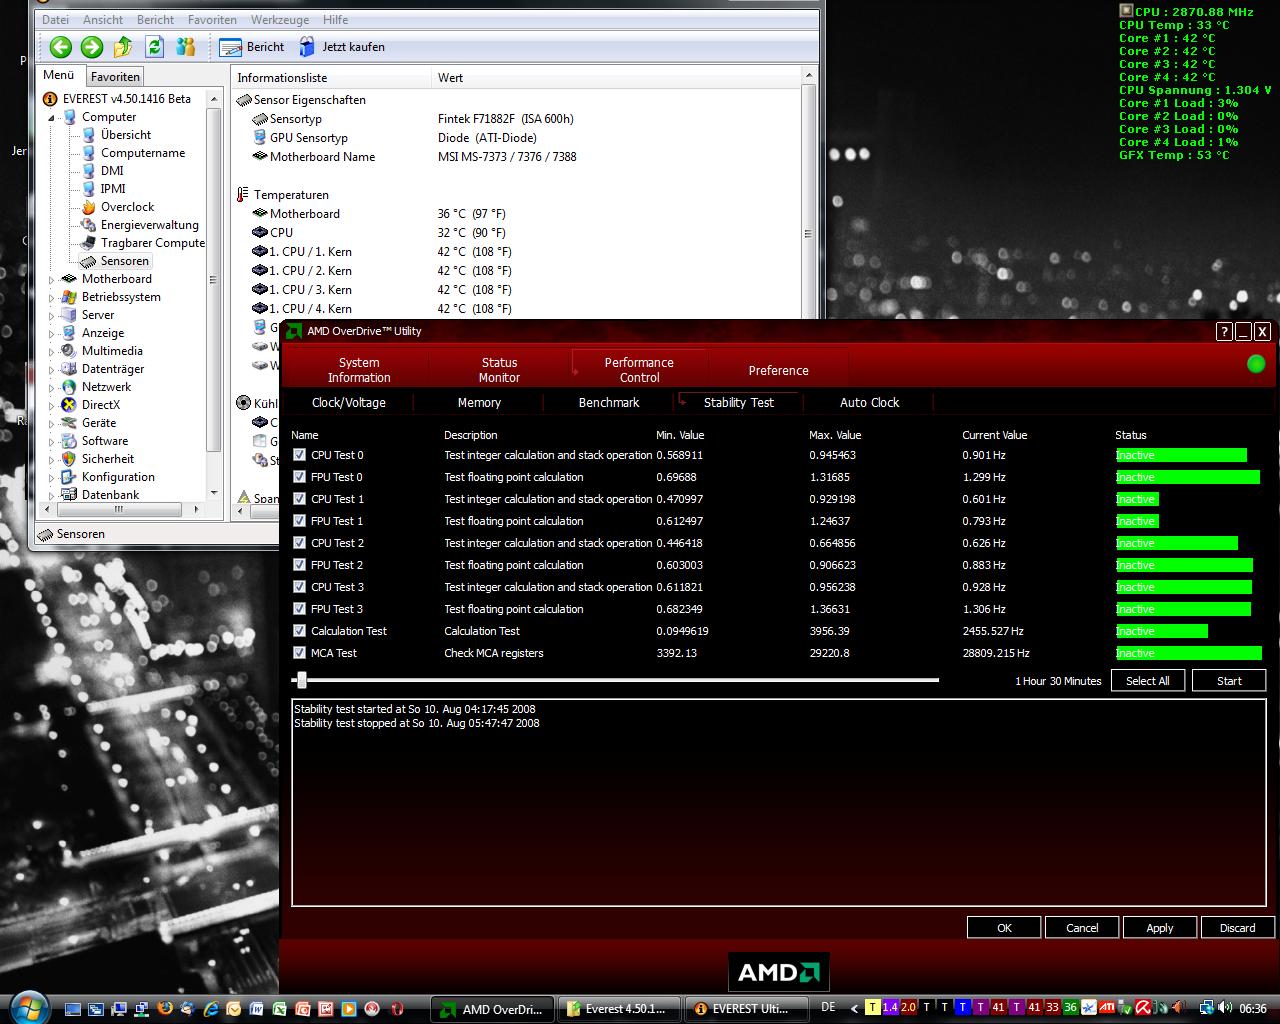Select Sensoren chip item in tree
This screenshot has width=1280, height=1024.
tap(115, 261)
